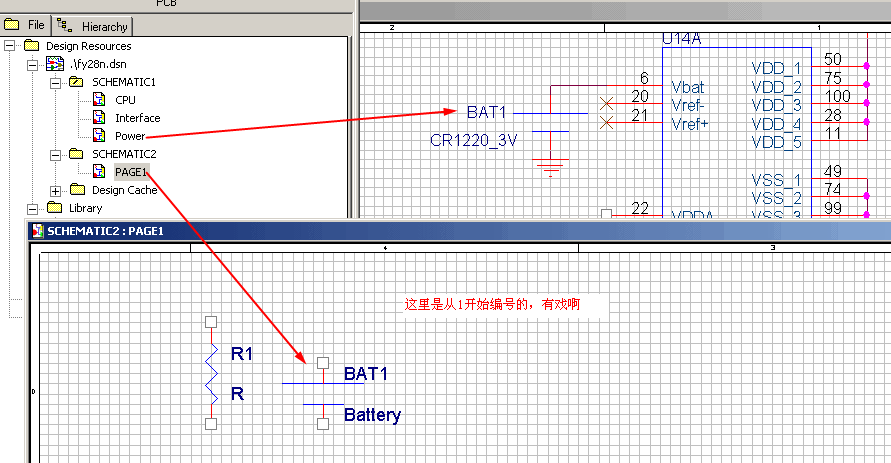Click the Vbat pin name
Image resolution: width=891 pixels, height=463 pixels.
688,87
